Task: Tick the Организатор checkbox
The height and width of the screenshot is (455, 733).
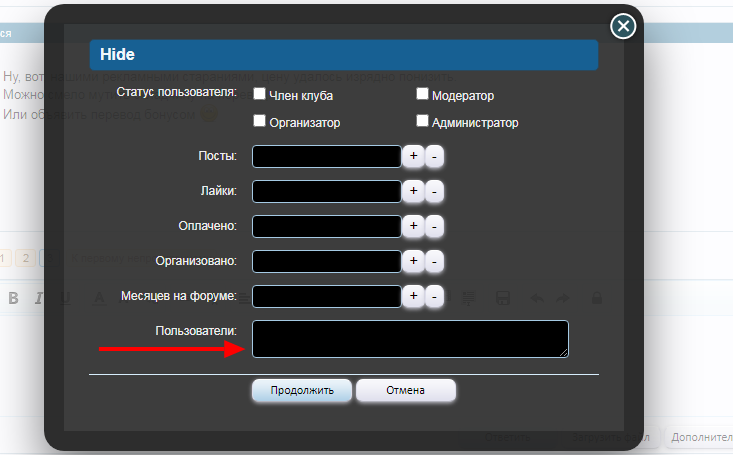Action: [x=260, y=122]
